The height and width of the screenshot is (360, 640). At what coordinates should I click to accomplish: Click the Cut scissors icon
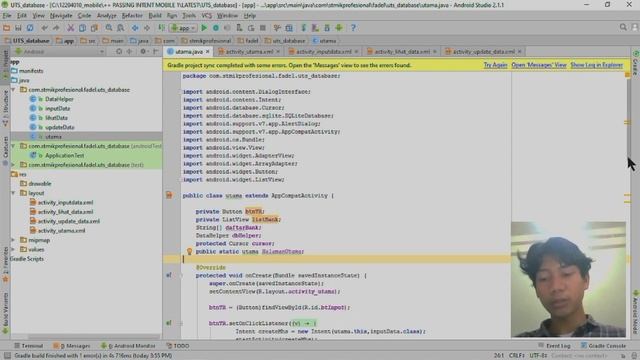pyautogui.click(x=71, y=28)
